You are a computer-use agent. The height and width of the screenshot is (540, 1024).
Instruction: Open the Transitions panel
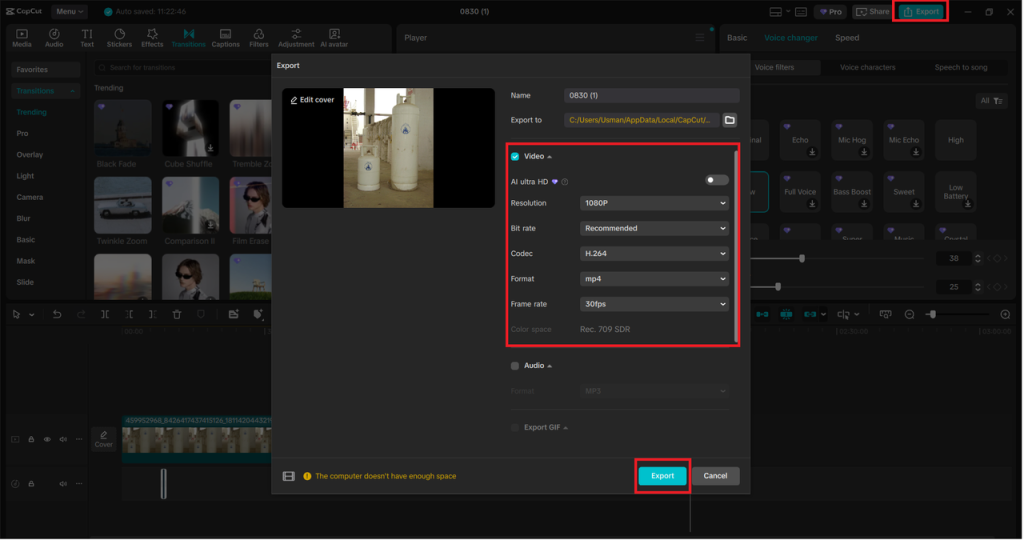point(188,38)
